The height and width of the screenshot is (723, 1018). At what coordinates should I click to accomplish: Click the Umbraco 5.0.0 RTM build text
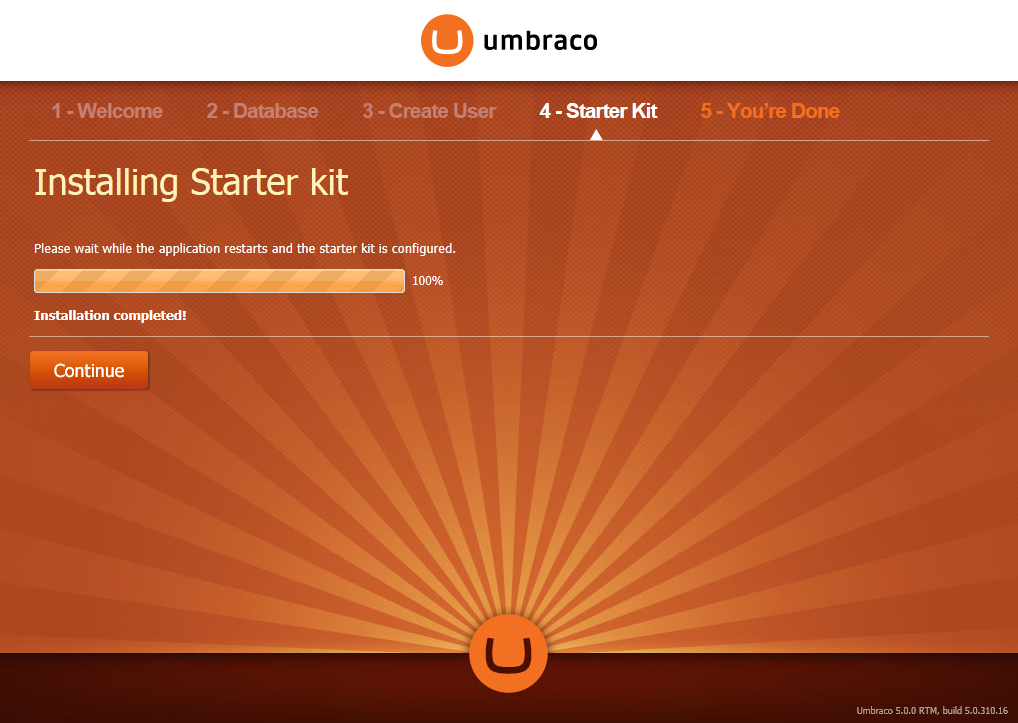(932, 711)
